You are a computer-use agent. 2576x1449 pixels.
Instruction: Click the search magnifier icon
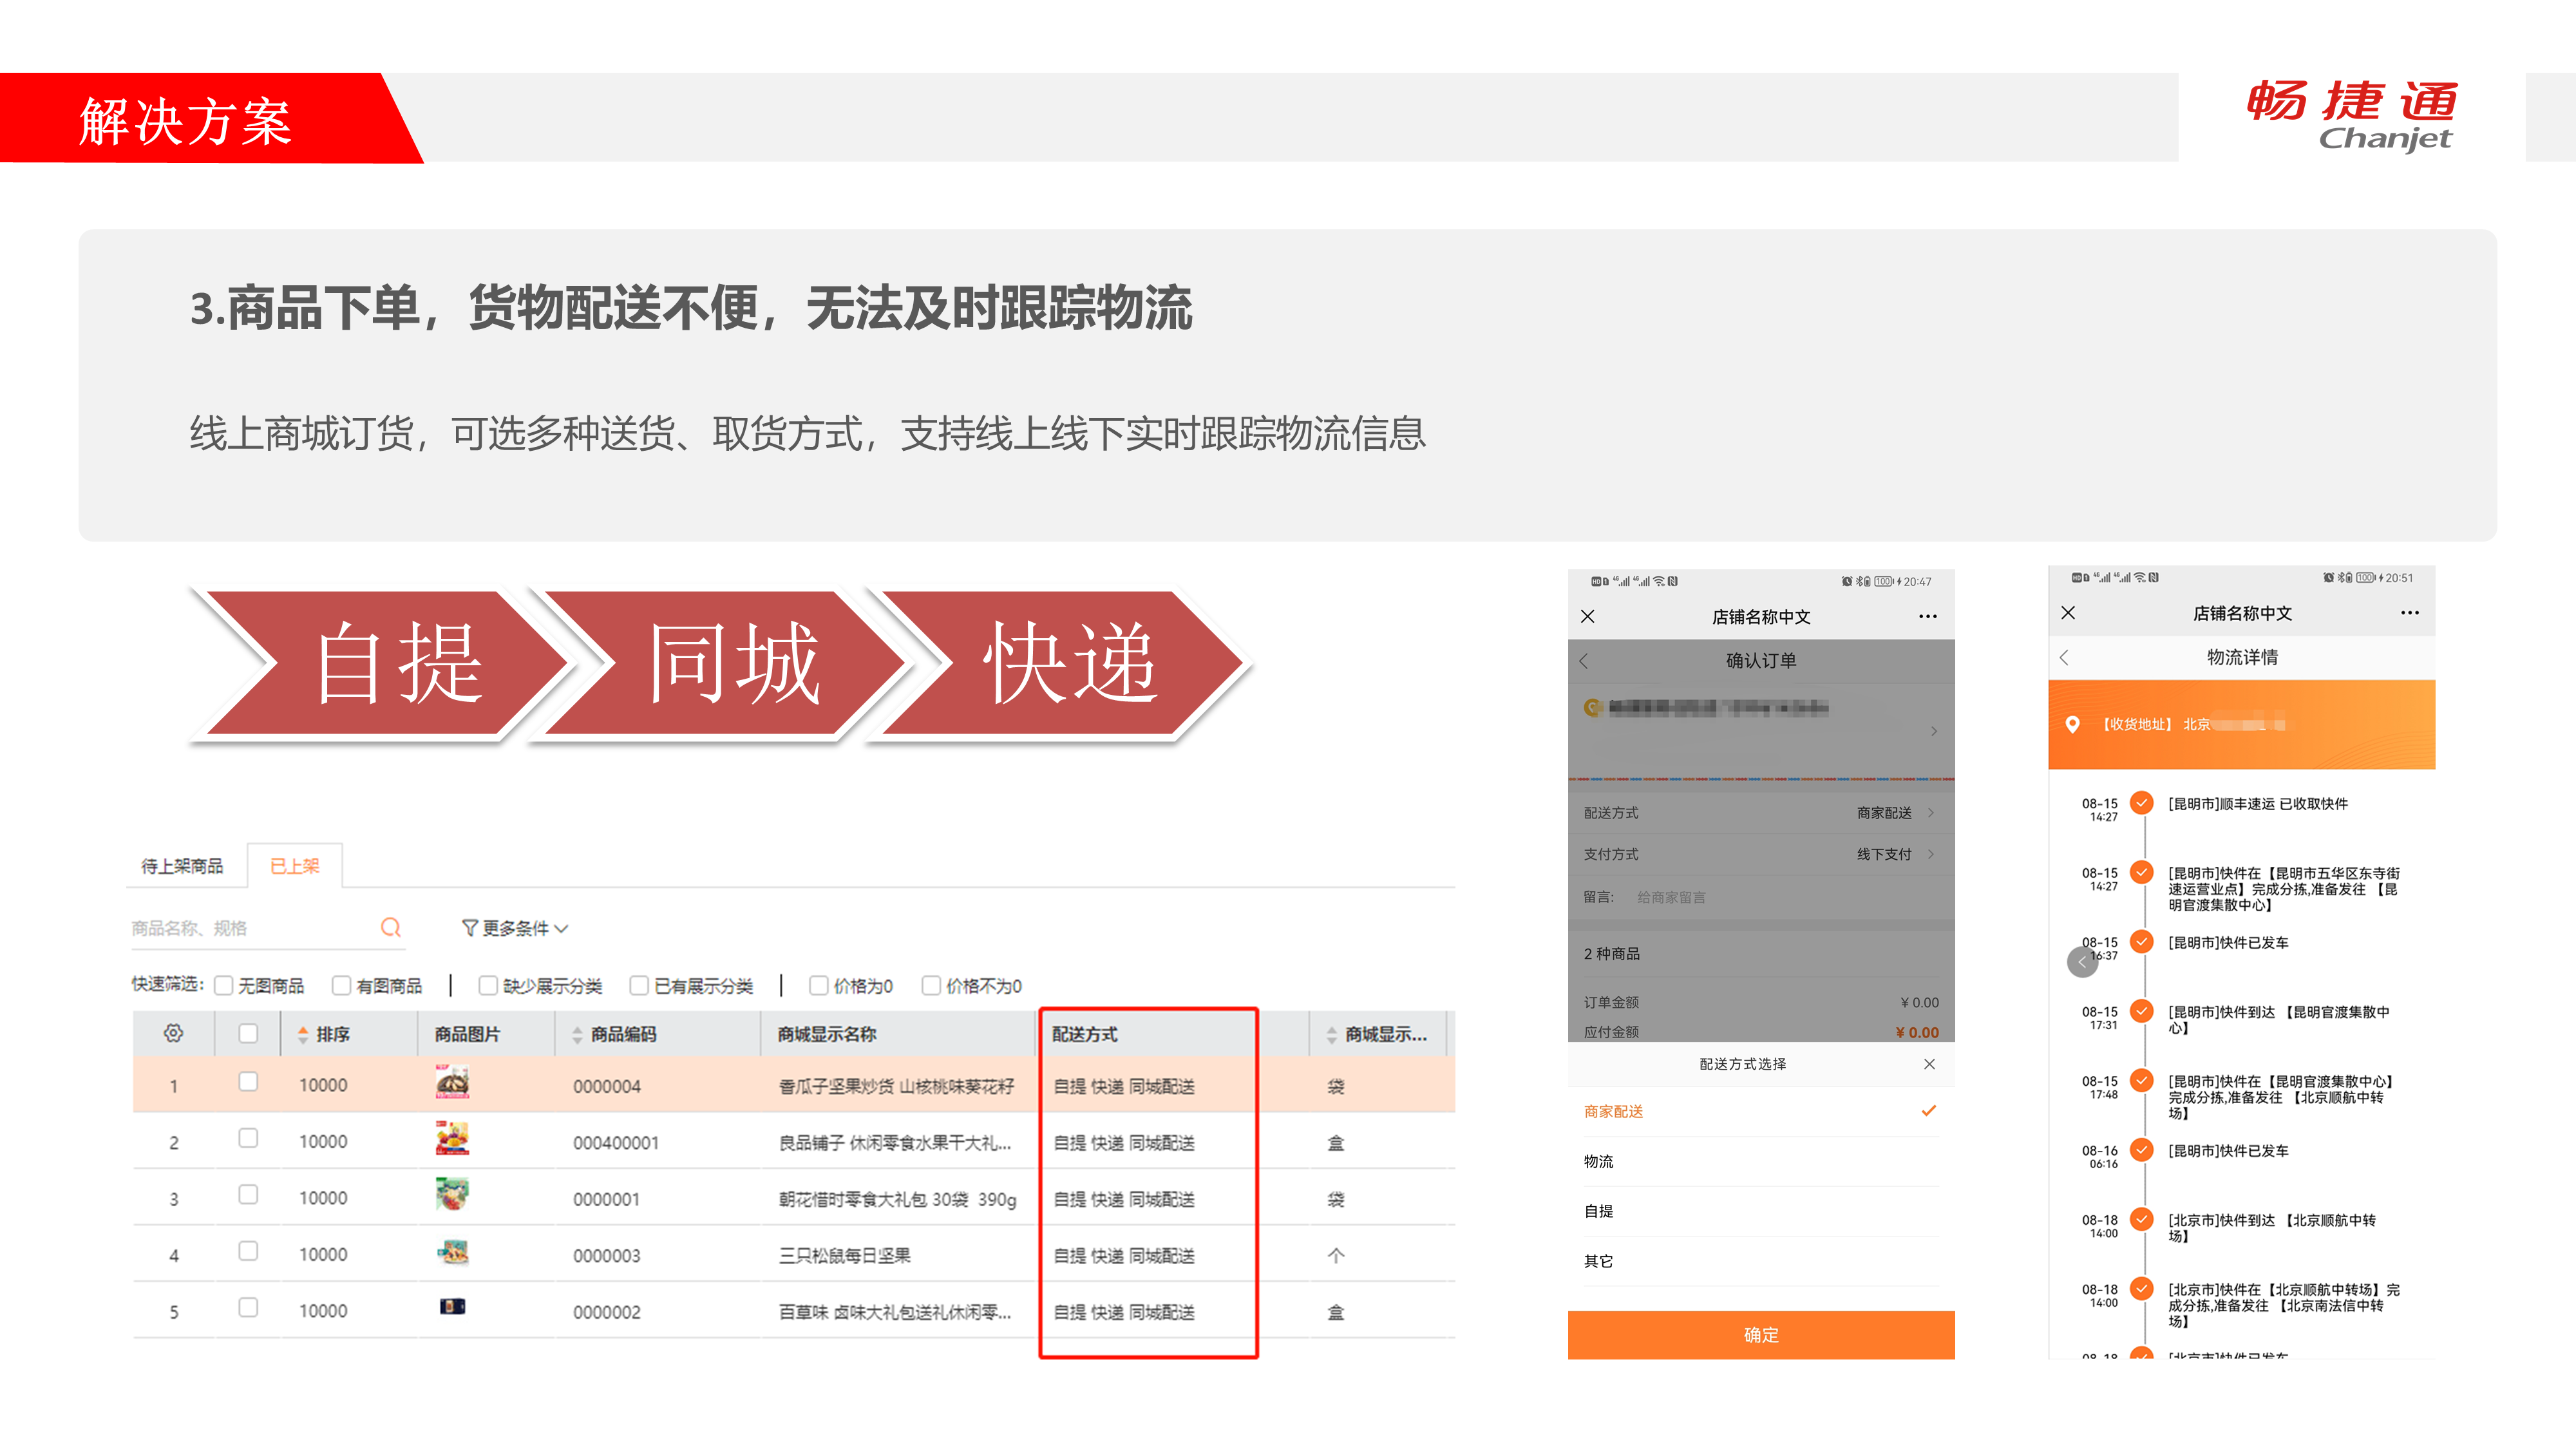(391, 928)
